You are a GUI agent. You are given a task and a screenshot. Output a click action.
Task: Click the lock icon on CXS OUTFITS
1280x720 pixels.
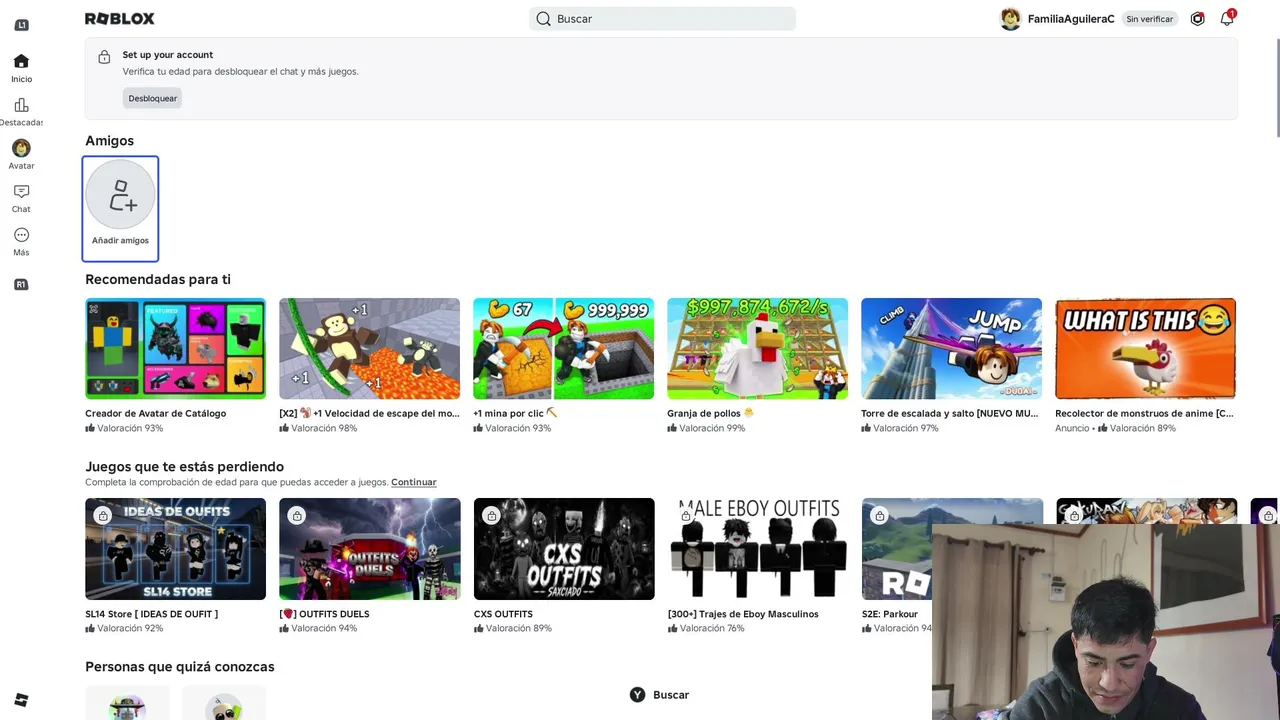pyautogui.click(x=491, y=516)
